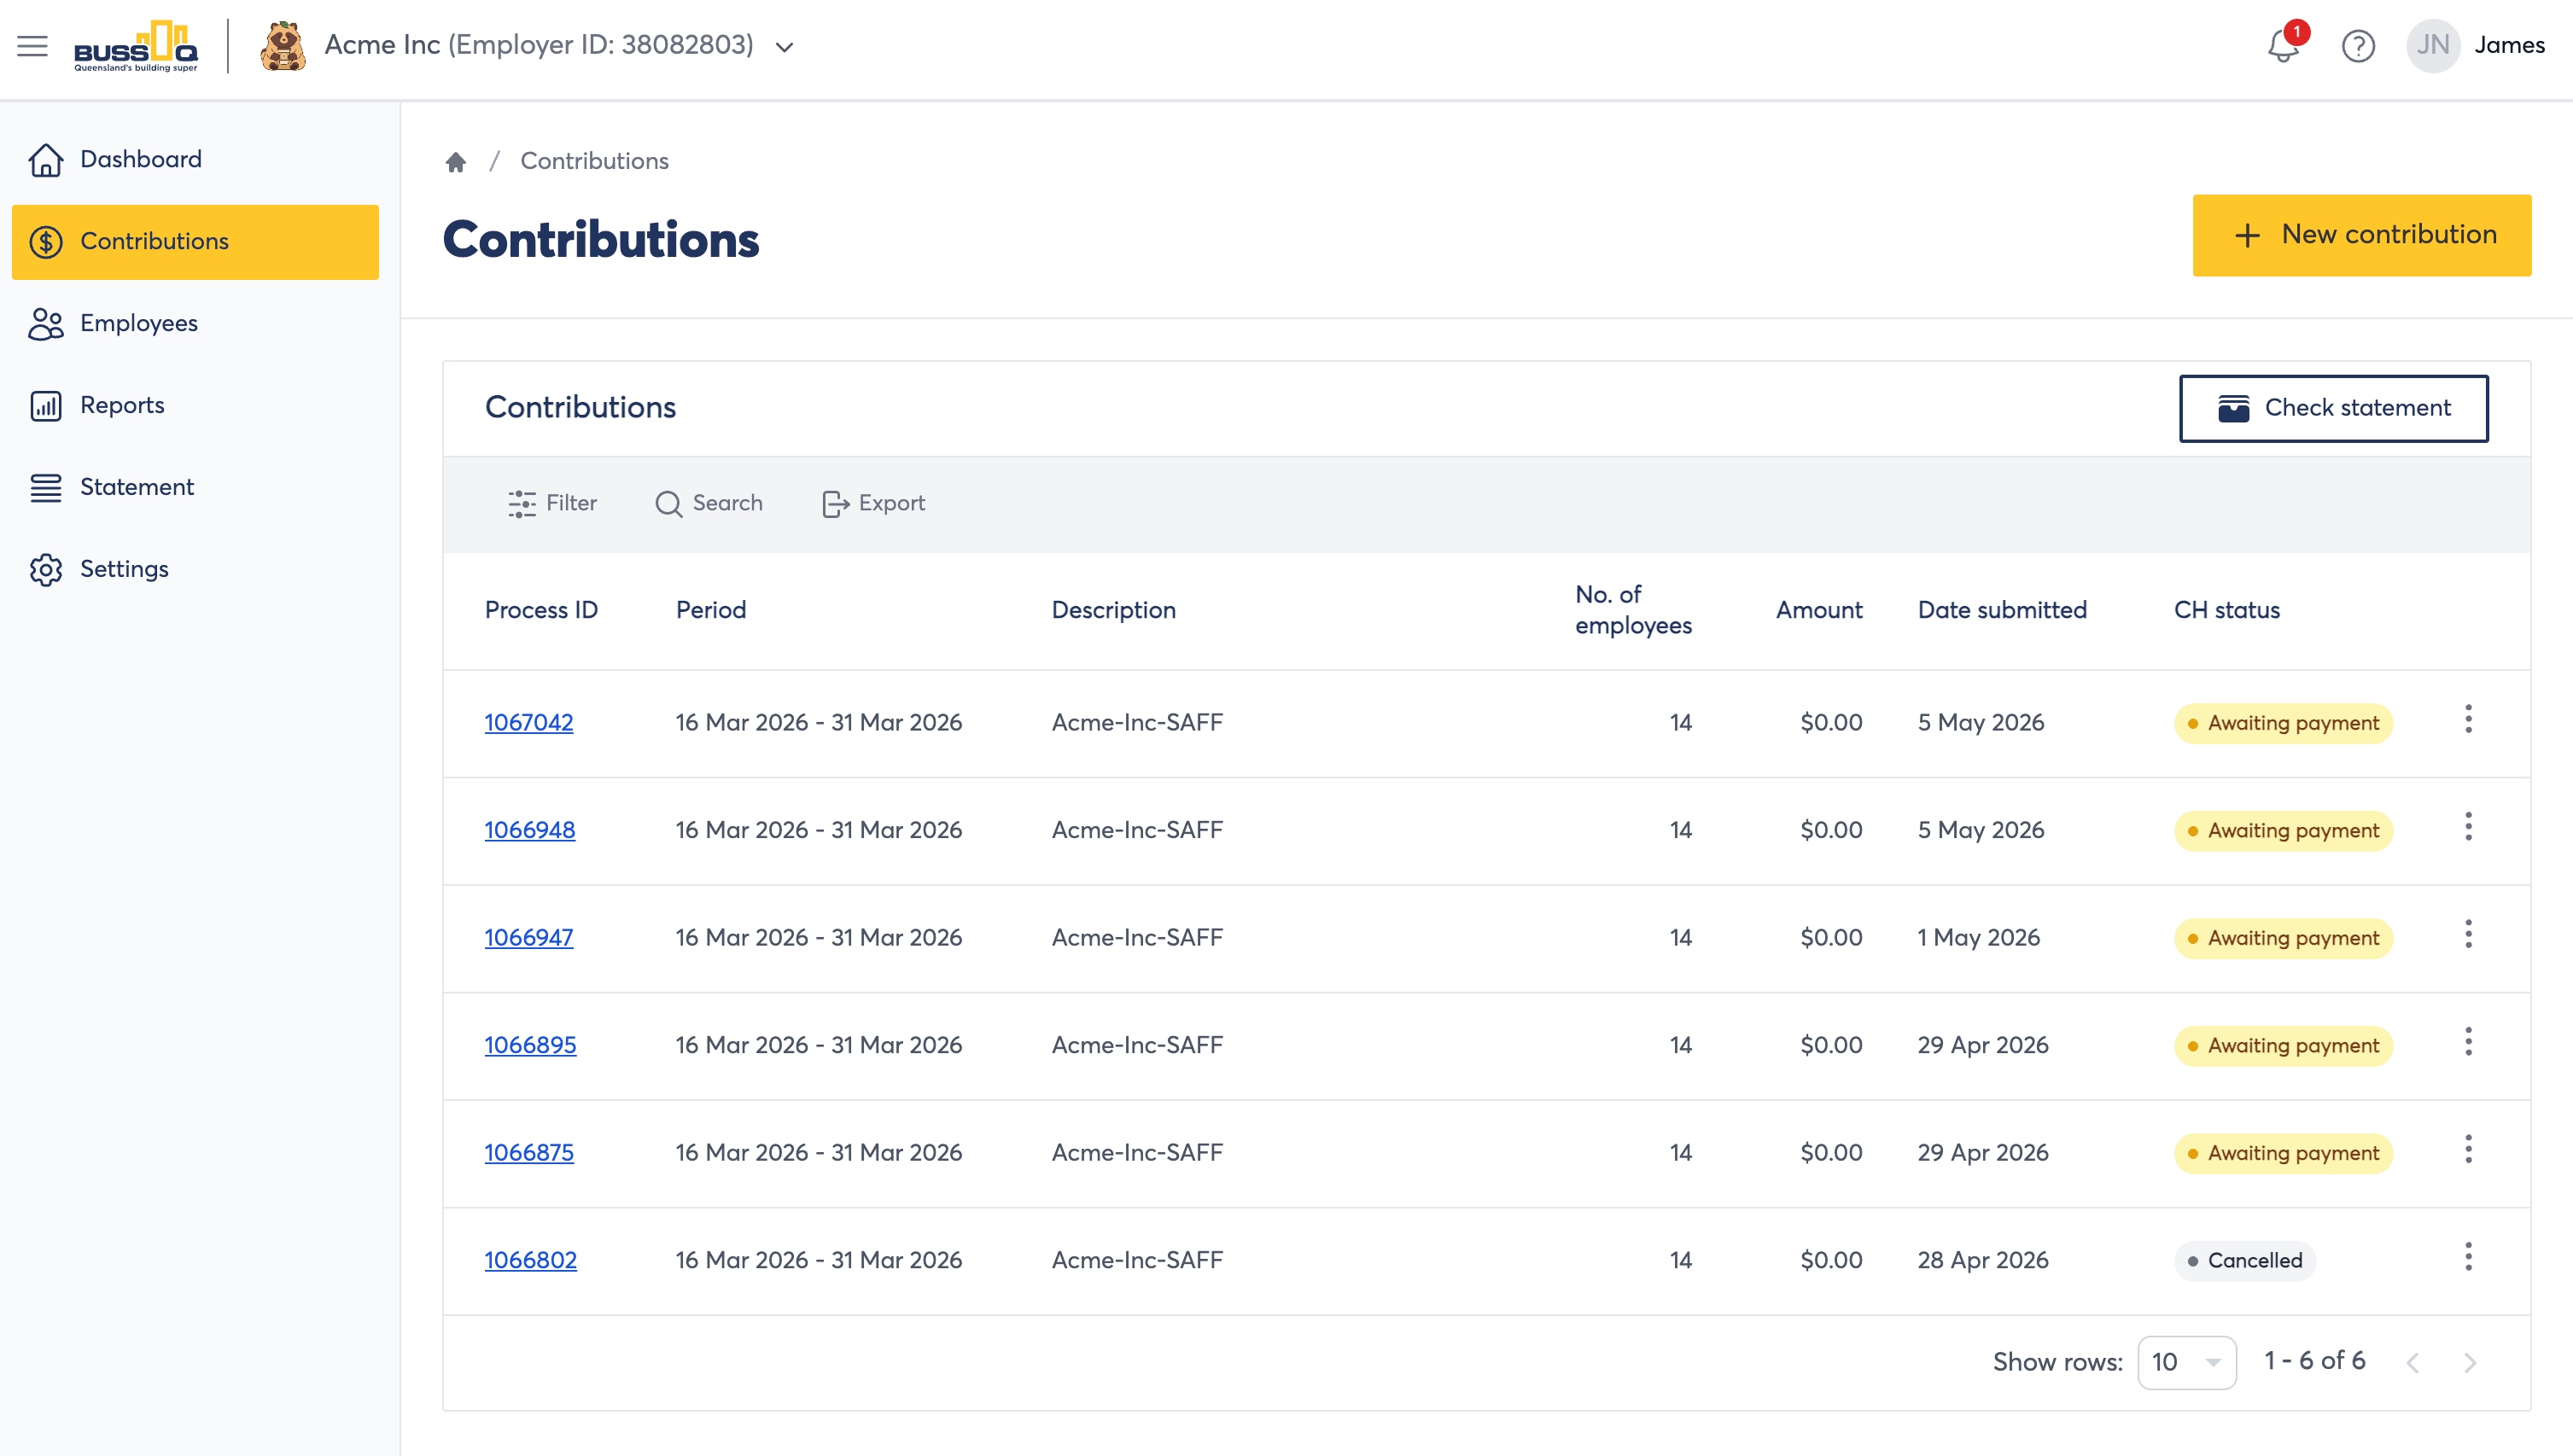Open the hamburger navigation menu
2573x1456 pixels.
pyautogui.click(x=32, y=46)
